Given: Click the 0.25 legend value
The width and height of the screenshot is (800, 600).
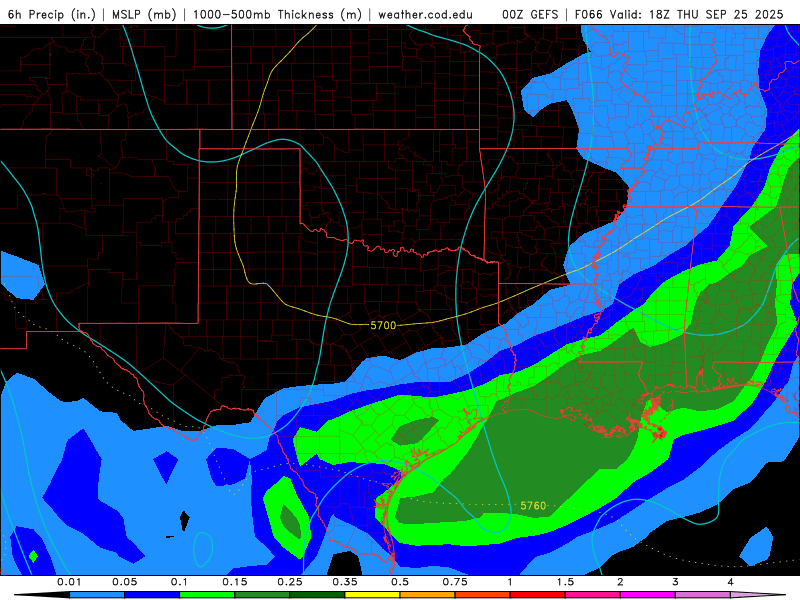Looking at the screenshot, I should coord(290,582).
